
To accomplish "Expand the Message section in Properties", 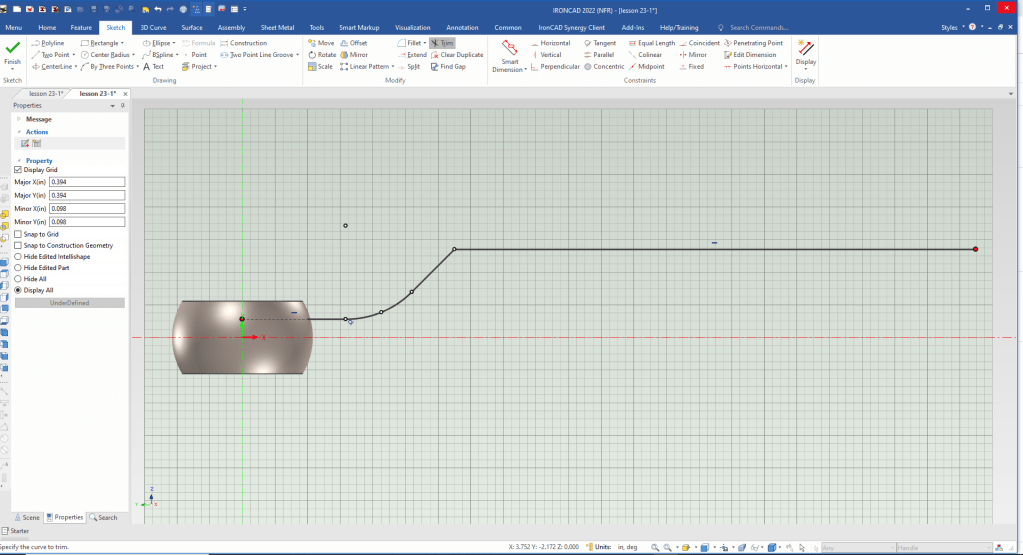I will tap(19, 119).
